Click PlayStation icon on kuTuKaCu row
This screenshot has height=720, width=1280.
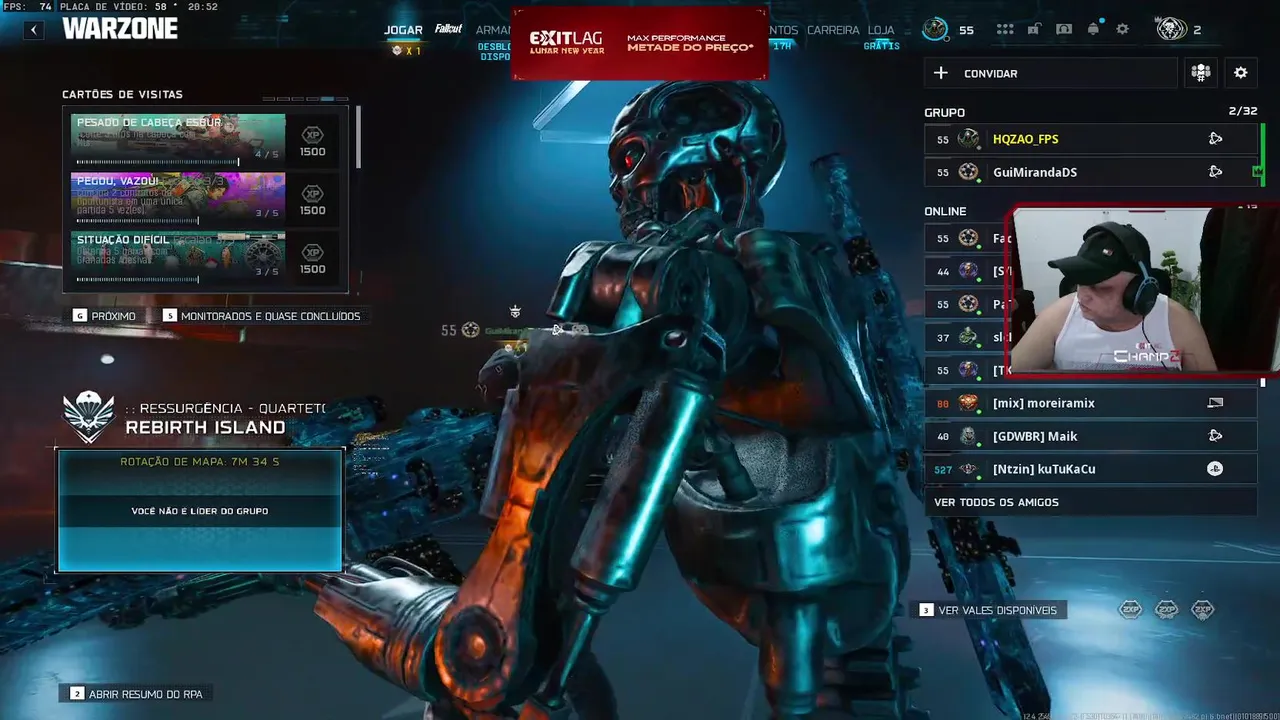click(1215, 469)
